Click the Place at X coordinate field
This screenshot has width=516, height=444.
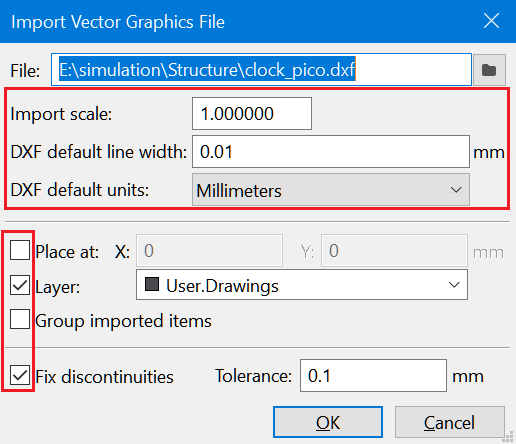[x=209, y=251]
